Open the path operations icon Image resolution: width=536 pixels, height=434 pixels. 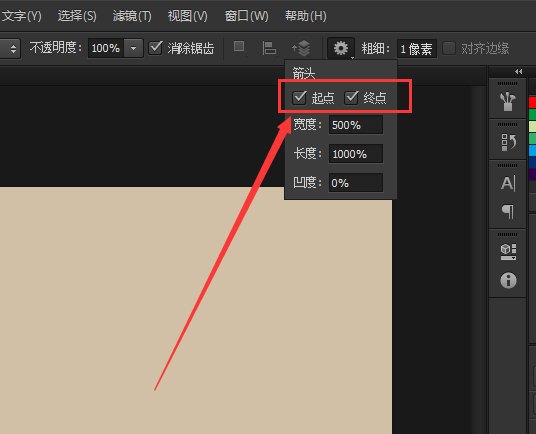(x=239, y=47)
